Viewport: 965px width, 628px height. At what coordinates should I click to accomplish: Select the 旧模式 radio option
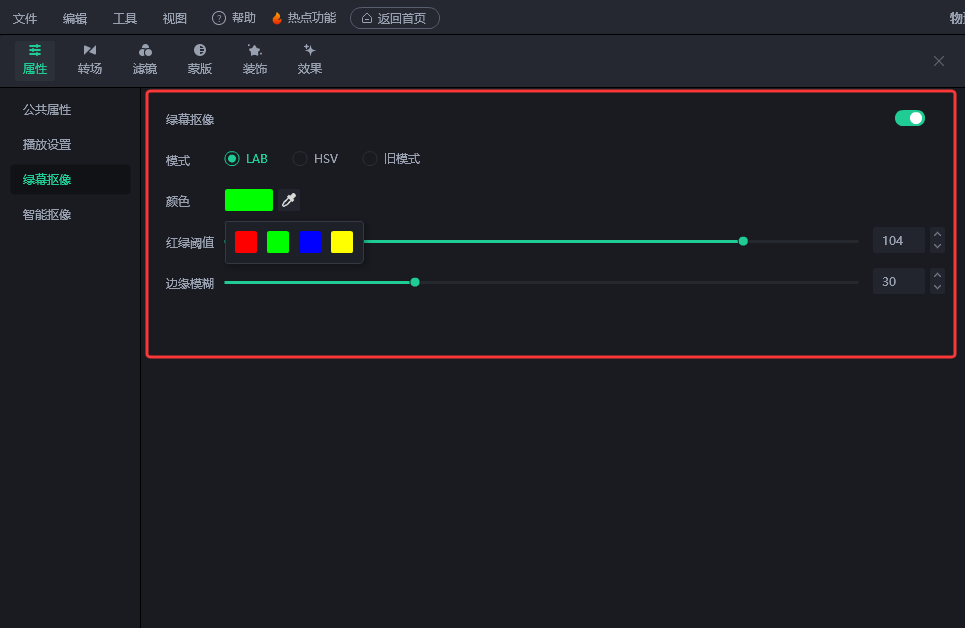[x=370, y=158]
